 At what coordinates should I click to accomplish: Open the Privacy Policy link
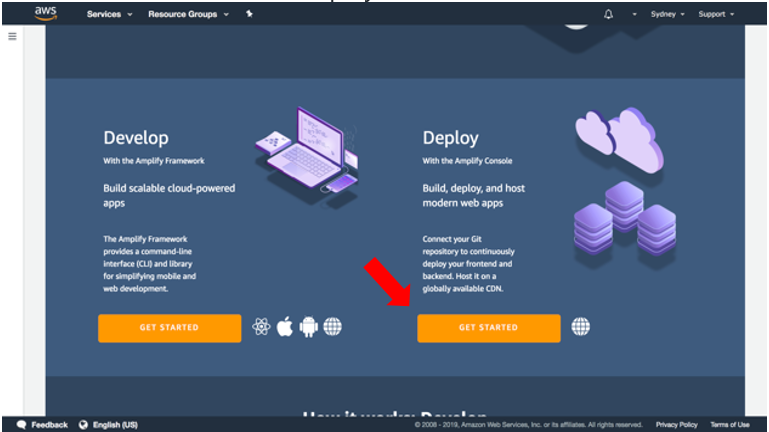pos(676,425)
